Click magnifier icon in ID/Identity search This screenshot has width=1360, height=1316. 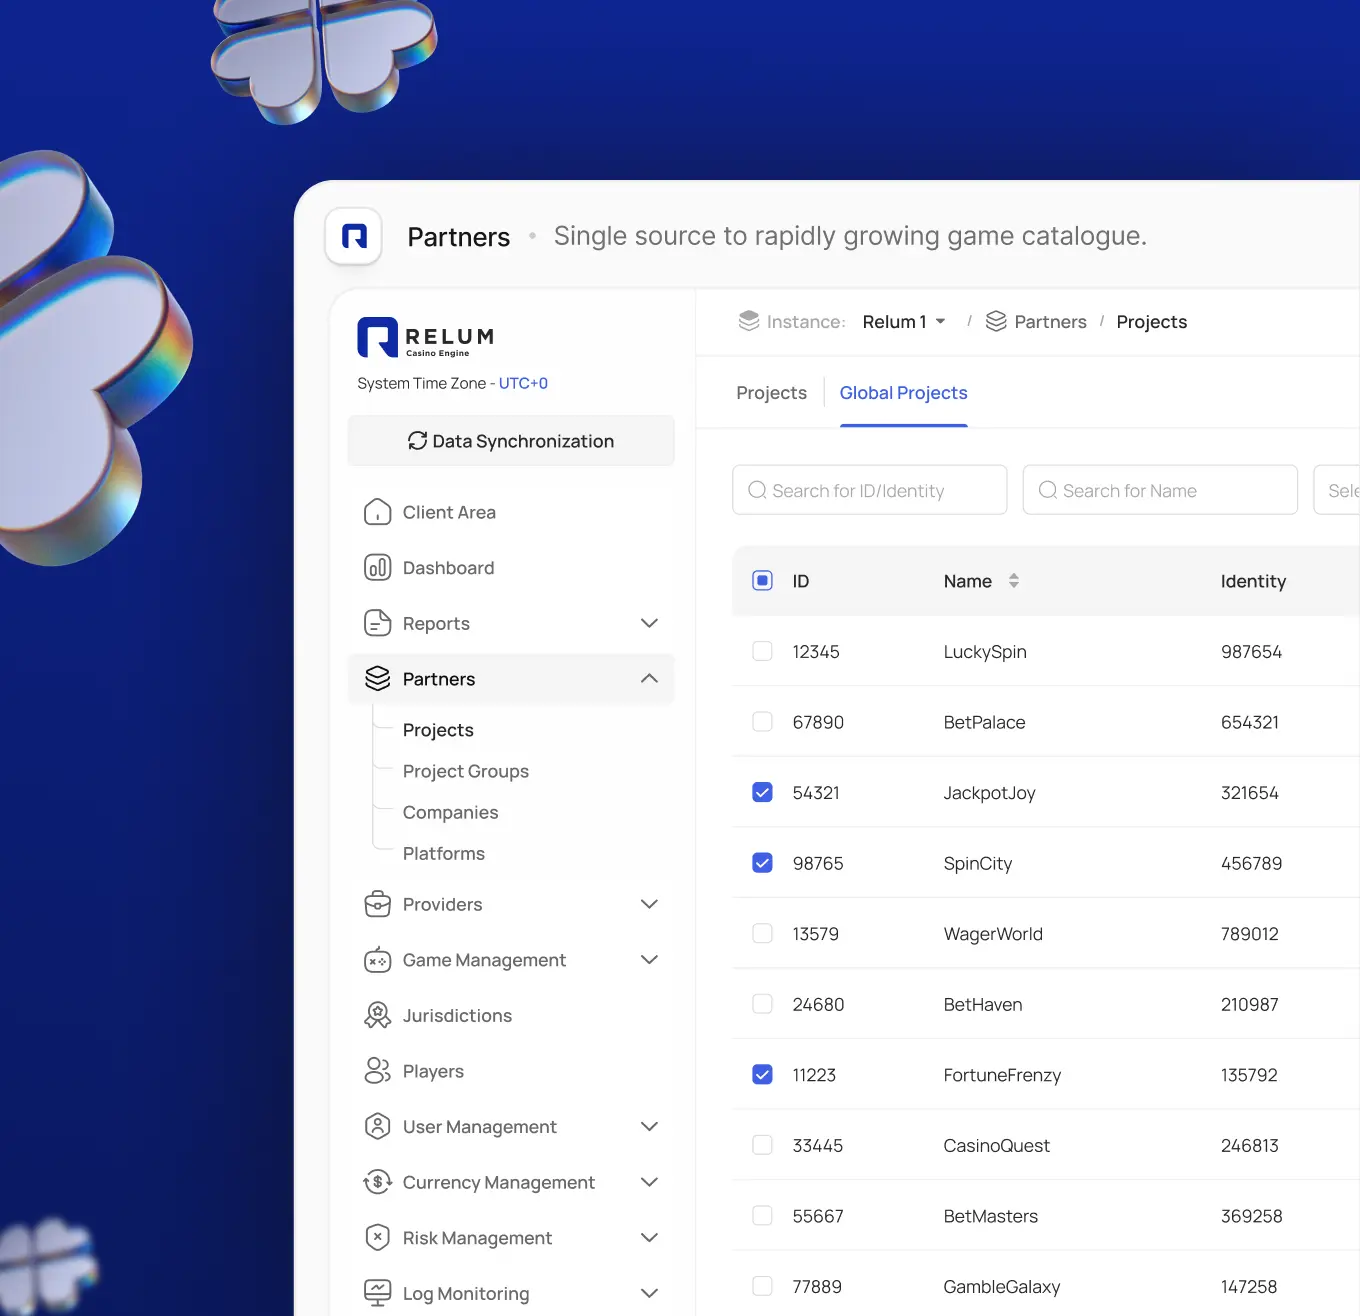[757, 490]
